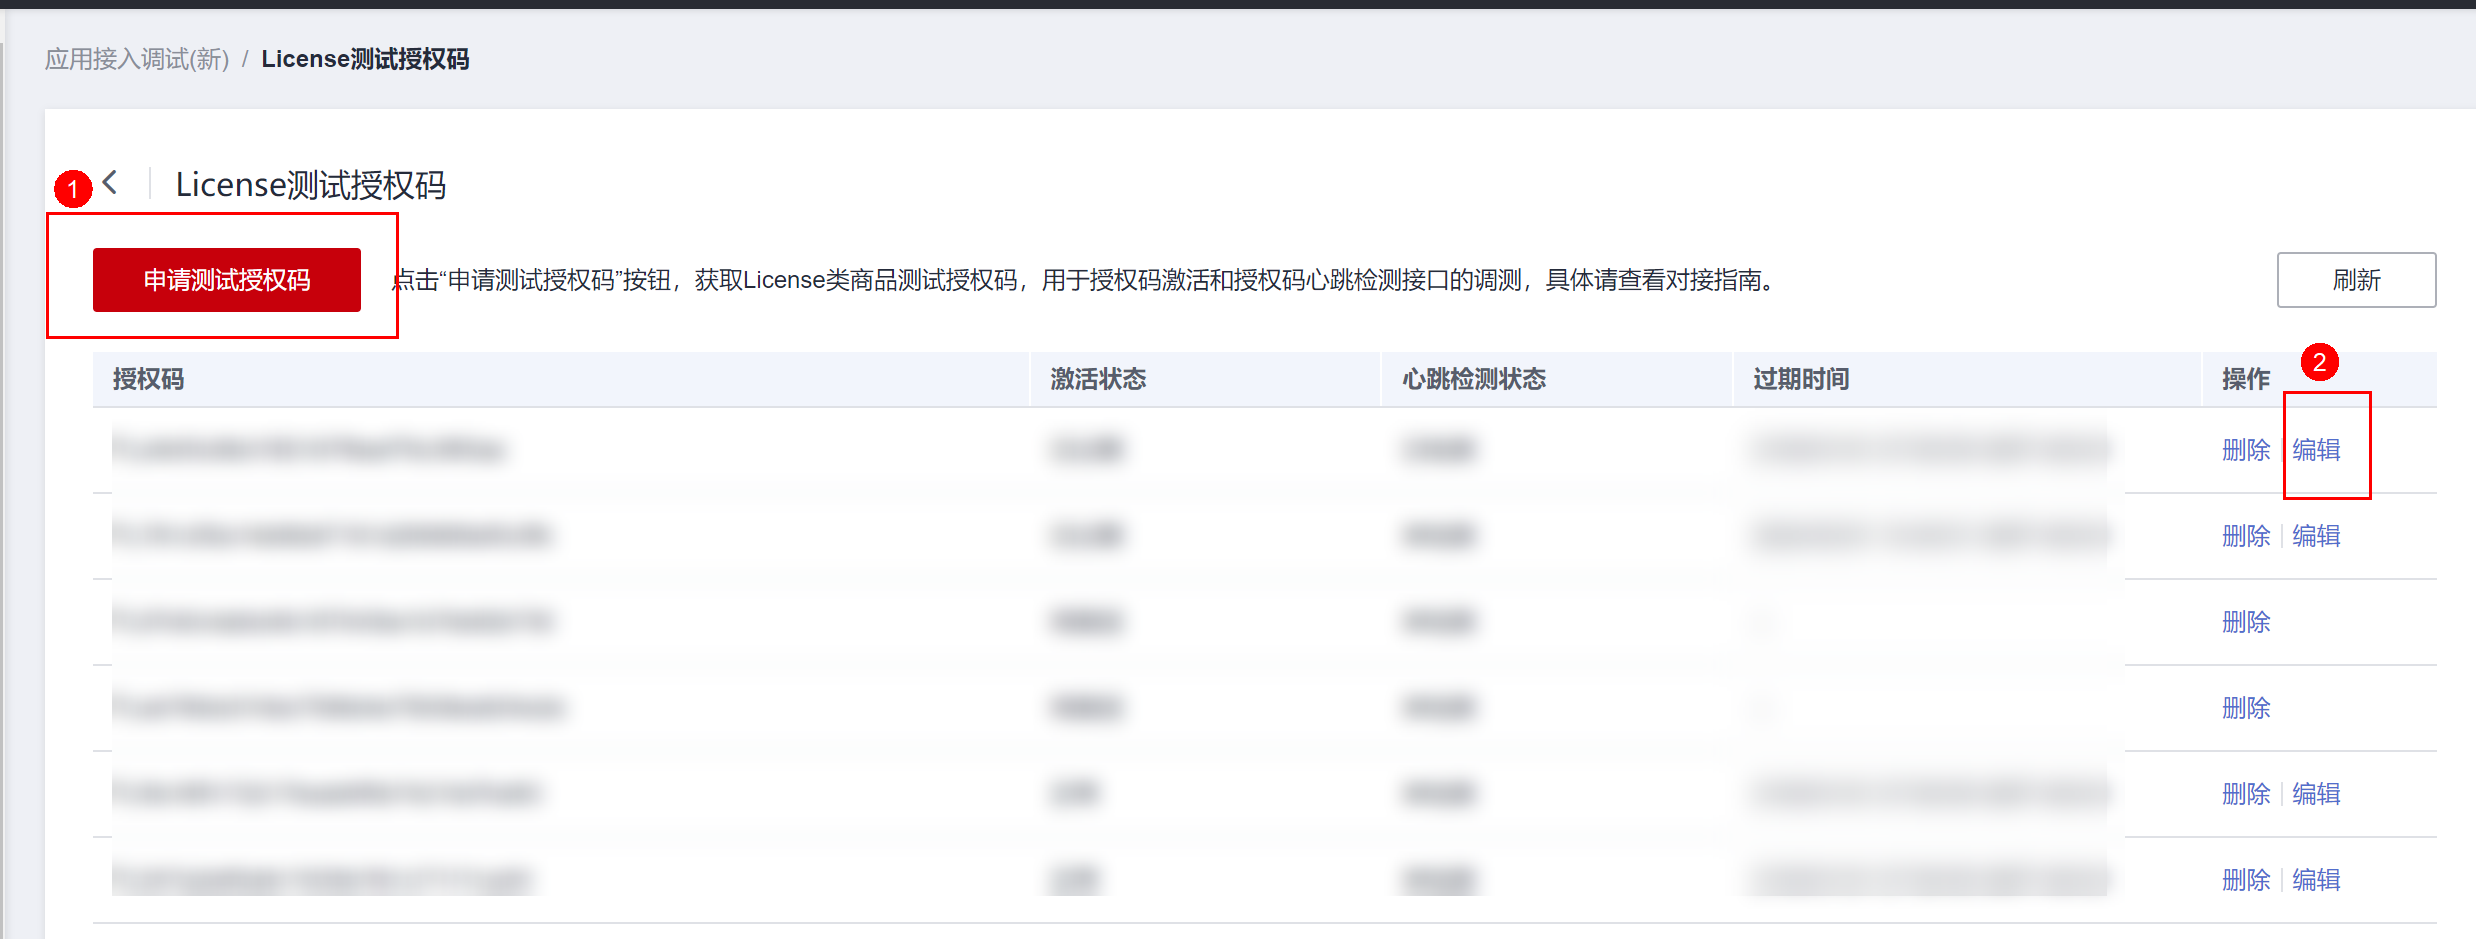
Task: Click 编辑 in the first table row
Action: pos(2315,450)
